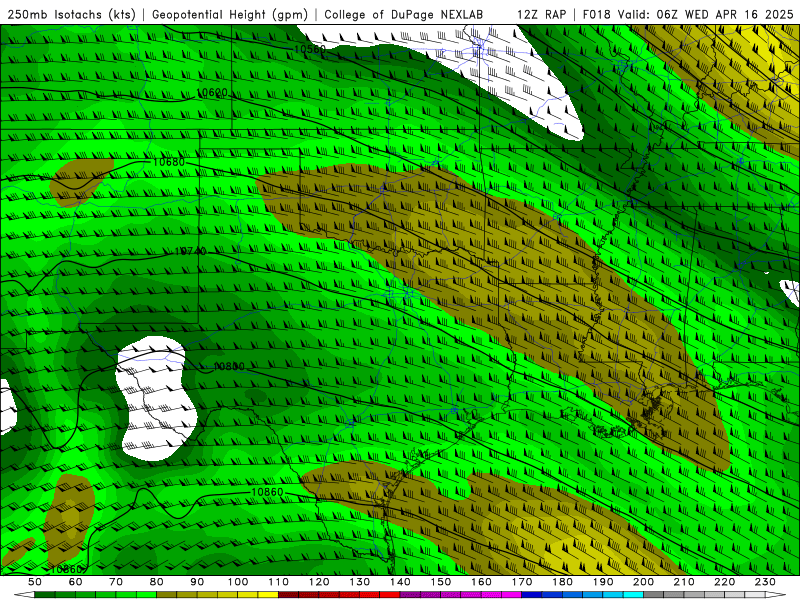
Task: Click the 110 value on the color scale
Action: 279,582
